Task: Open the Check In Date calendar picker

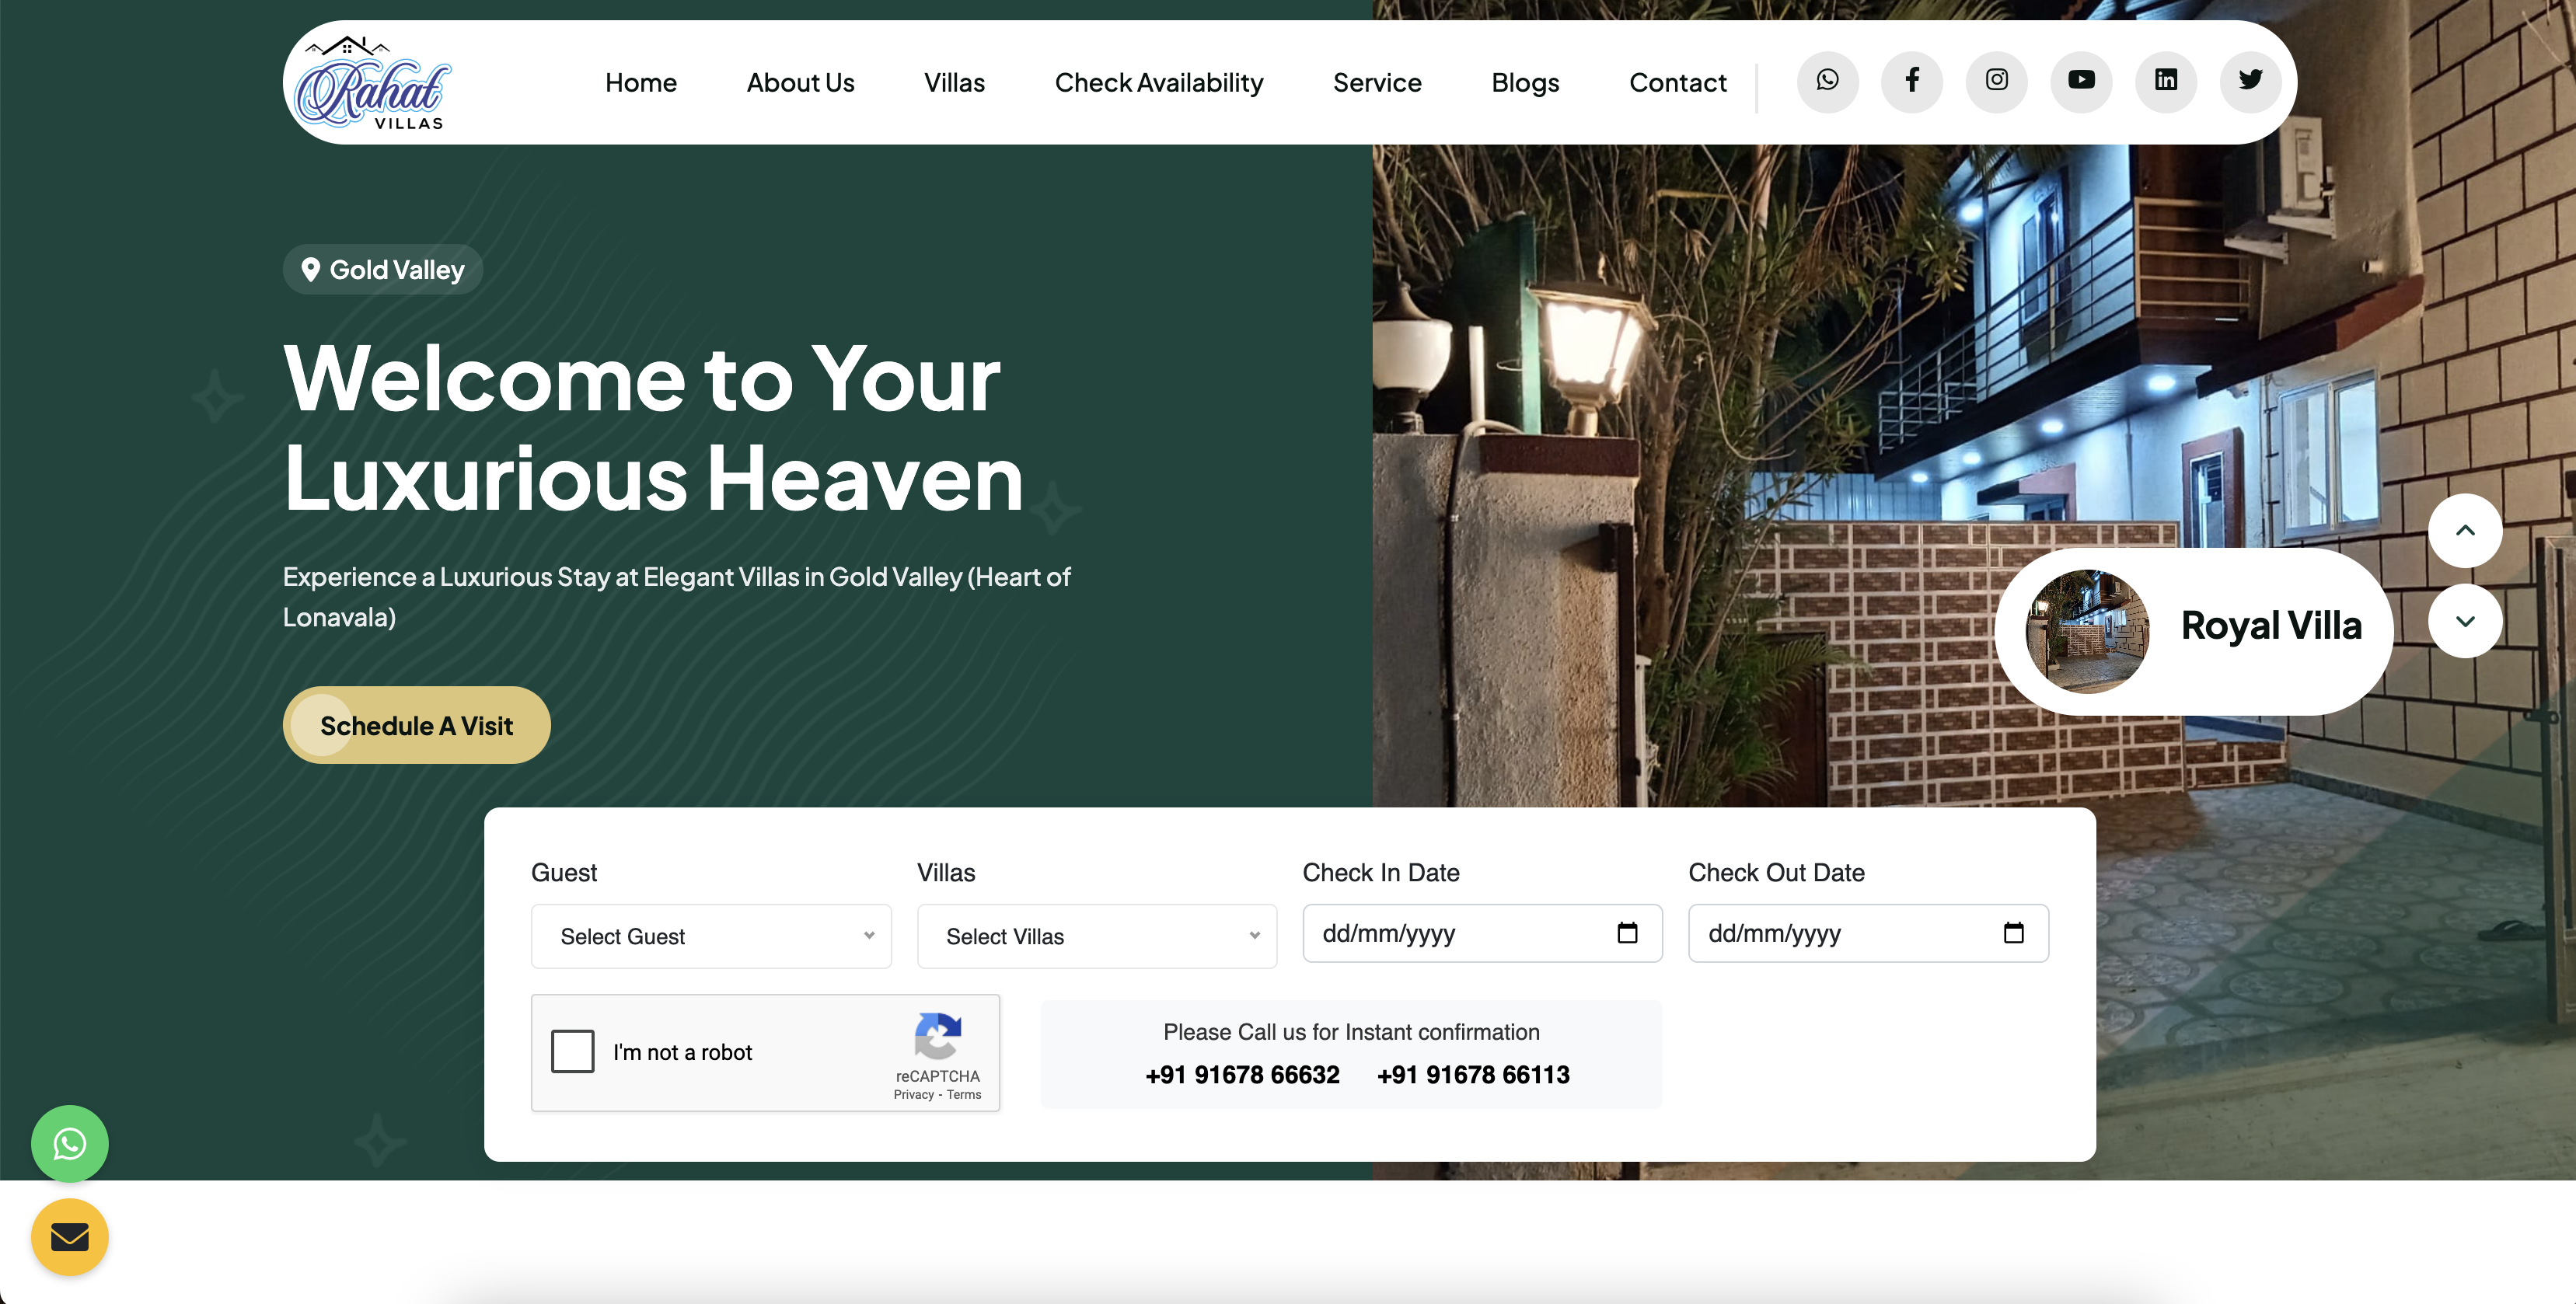Action: pyautogui.click(x=1628, y=933)
